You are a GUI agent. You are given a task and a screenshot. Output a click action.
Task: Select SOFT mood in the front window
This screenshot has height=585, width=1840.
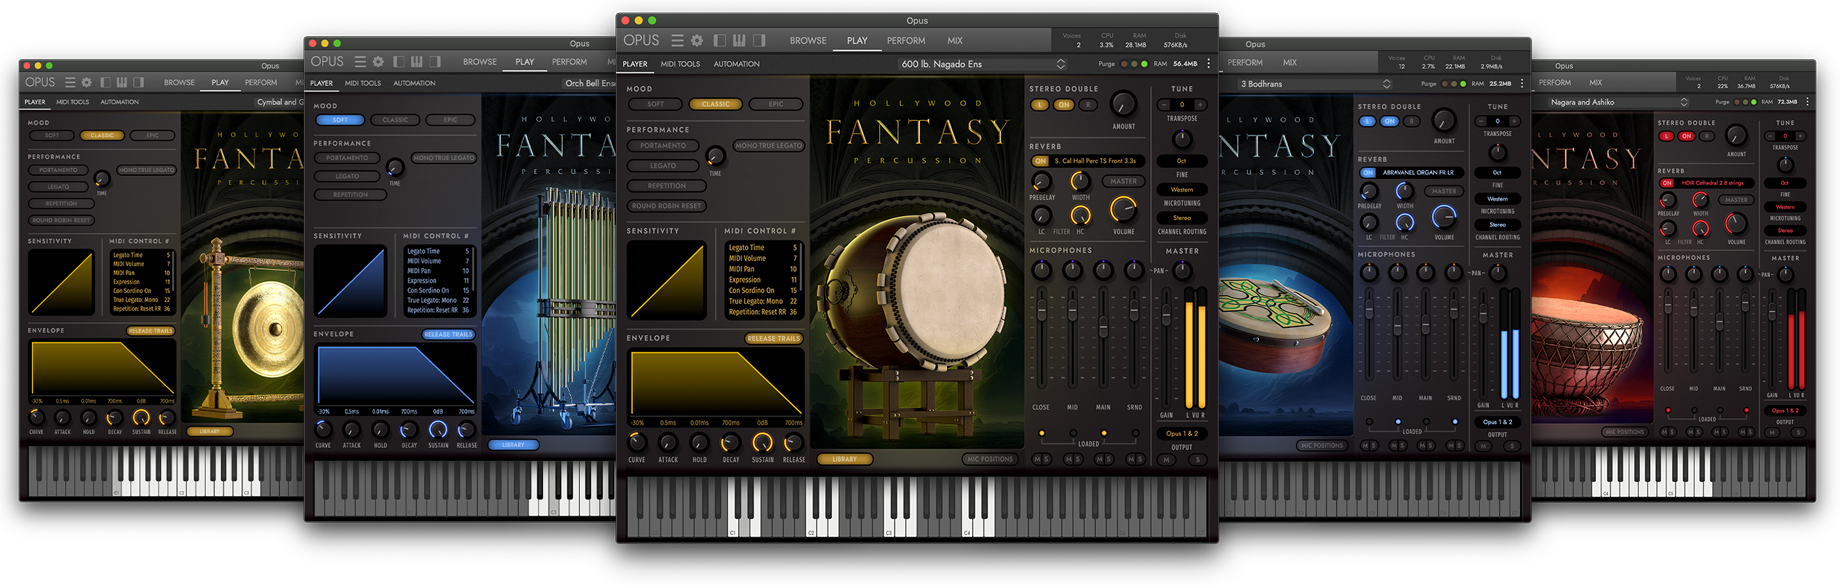[656, 104]
